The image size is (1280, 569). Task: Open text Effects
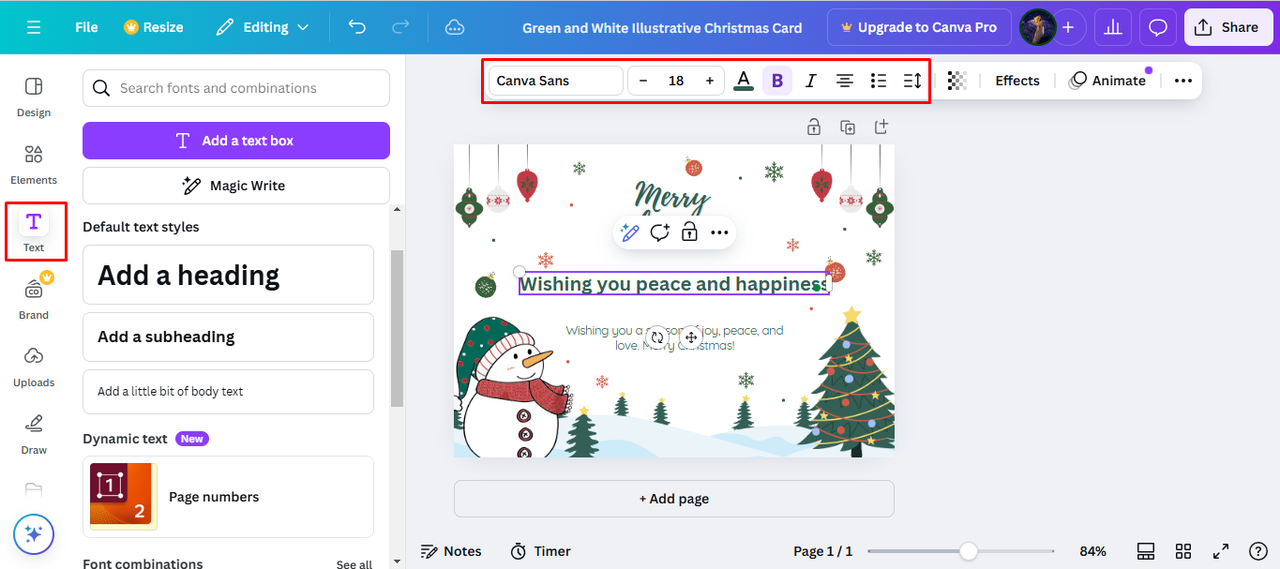point(1017,80)
